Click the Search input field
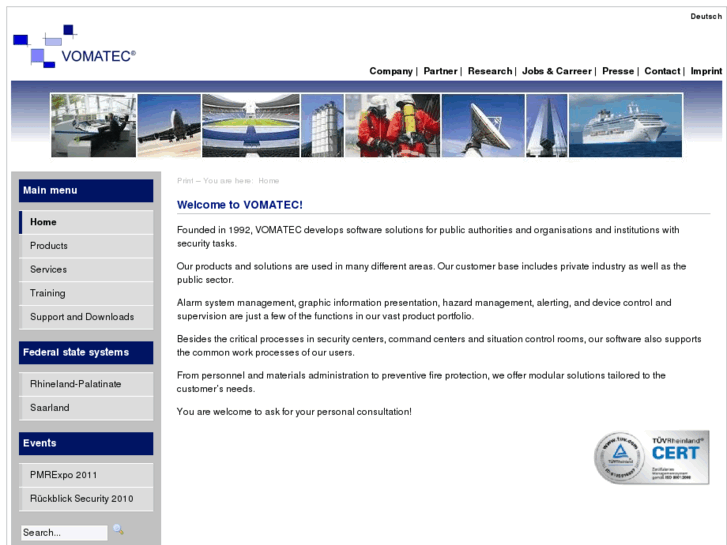 tap(64, 532)
